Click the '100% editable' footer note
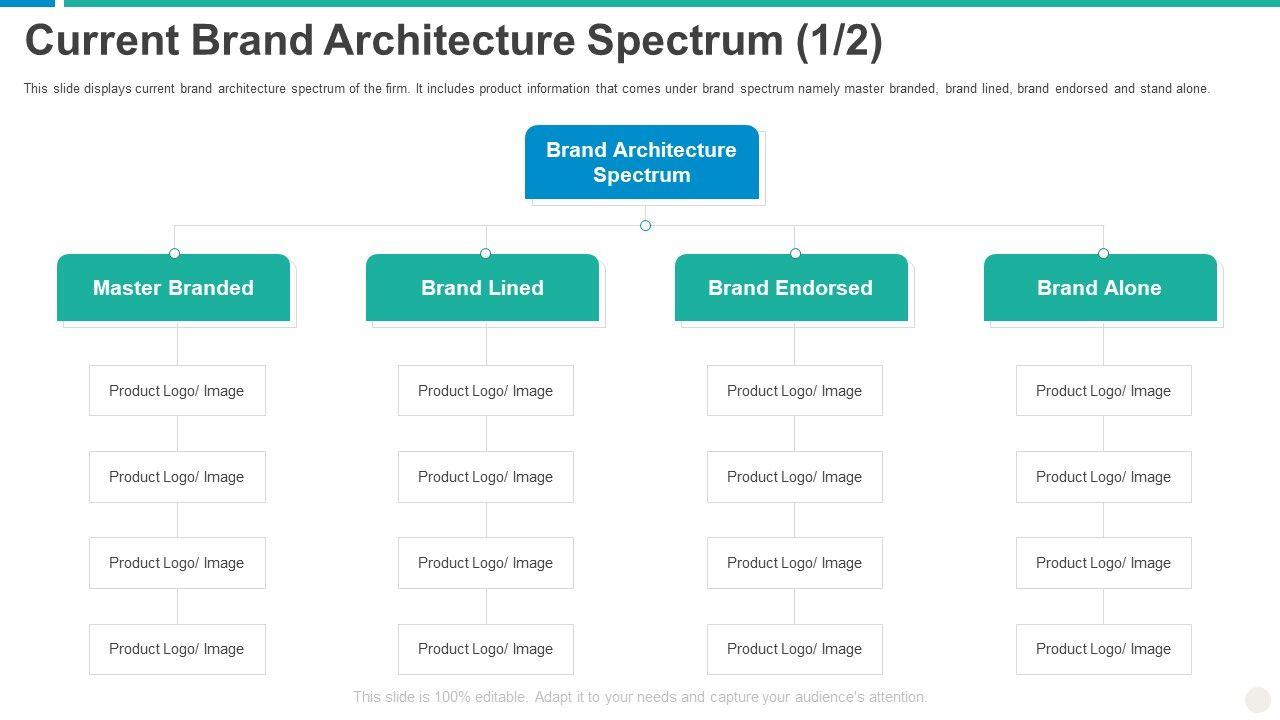The image size is (1280, 720). coord(640,697)
